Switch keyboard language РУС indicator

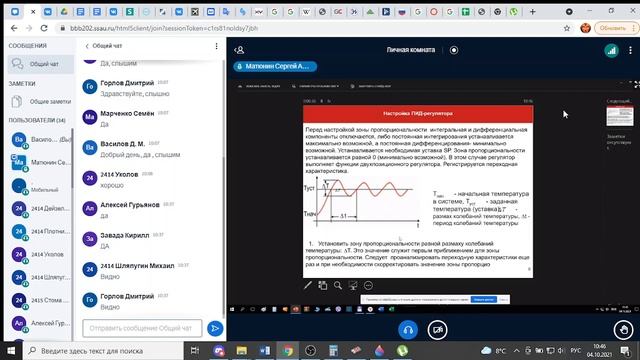[576, 351]
